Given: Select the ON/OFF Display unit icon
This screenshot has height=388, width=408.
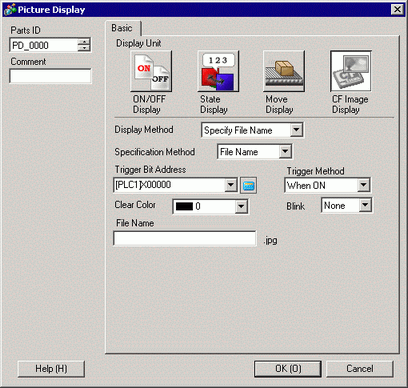Looking at the screenshot, I should 151,71.
